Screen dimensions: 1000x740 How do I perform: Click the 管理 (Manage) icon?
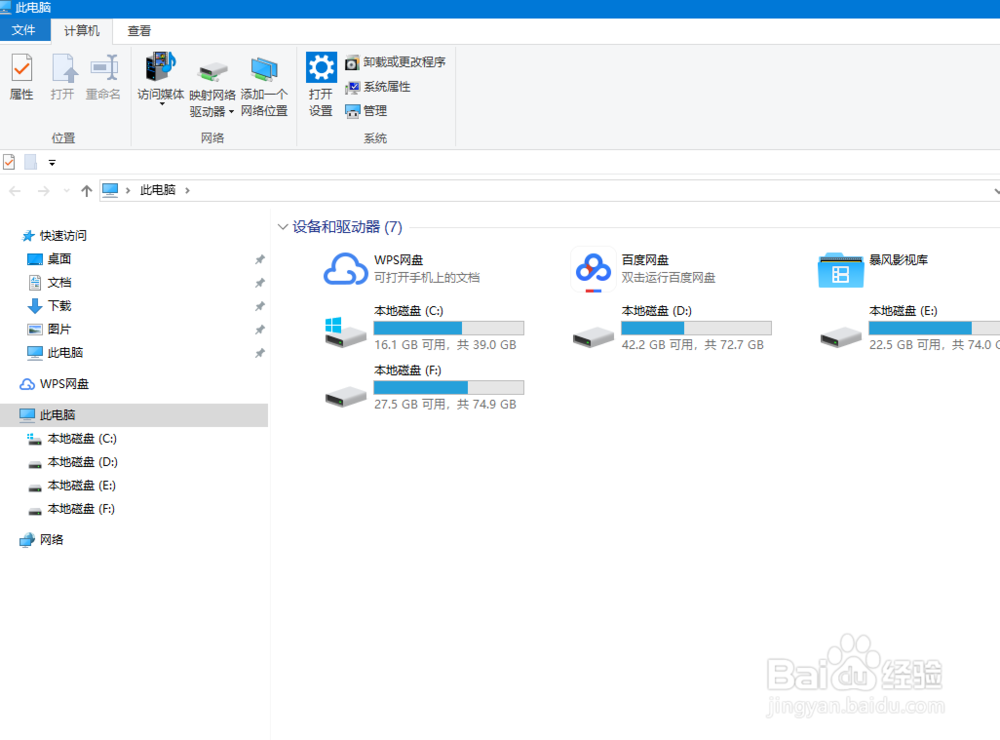click(372, 110)
